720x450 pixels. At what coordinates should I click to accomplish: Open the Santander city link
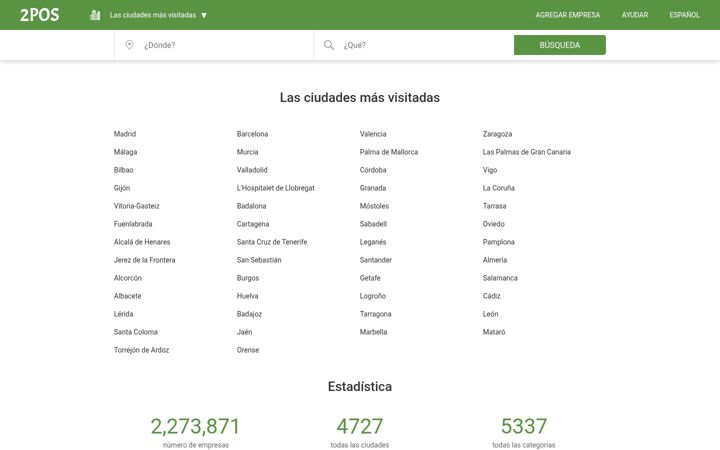(376, 260)
